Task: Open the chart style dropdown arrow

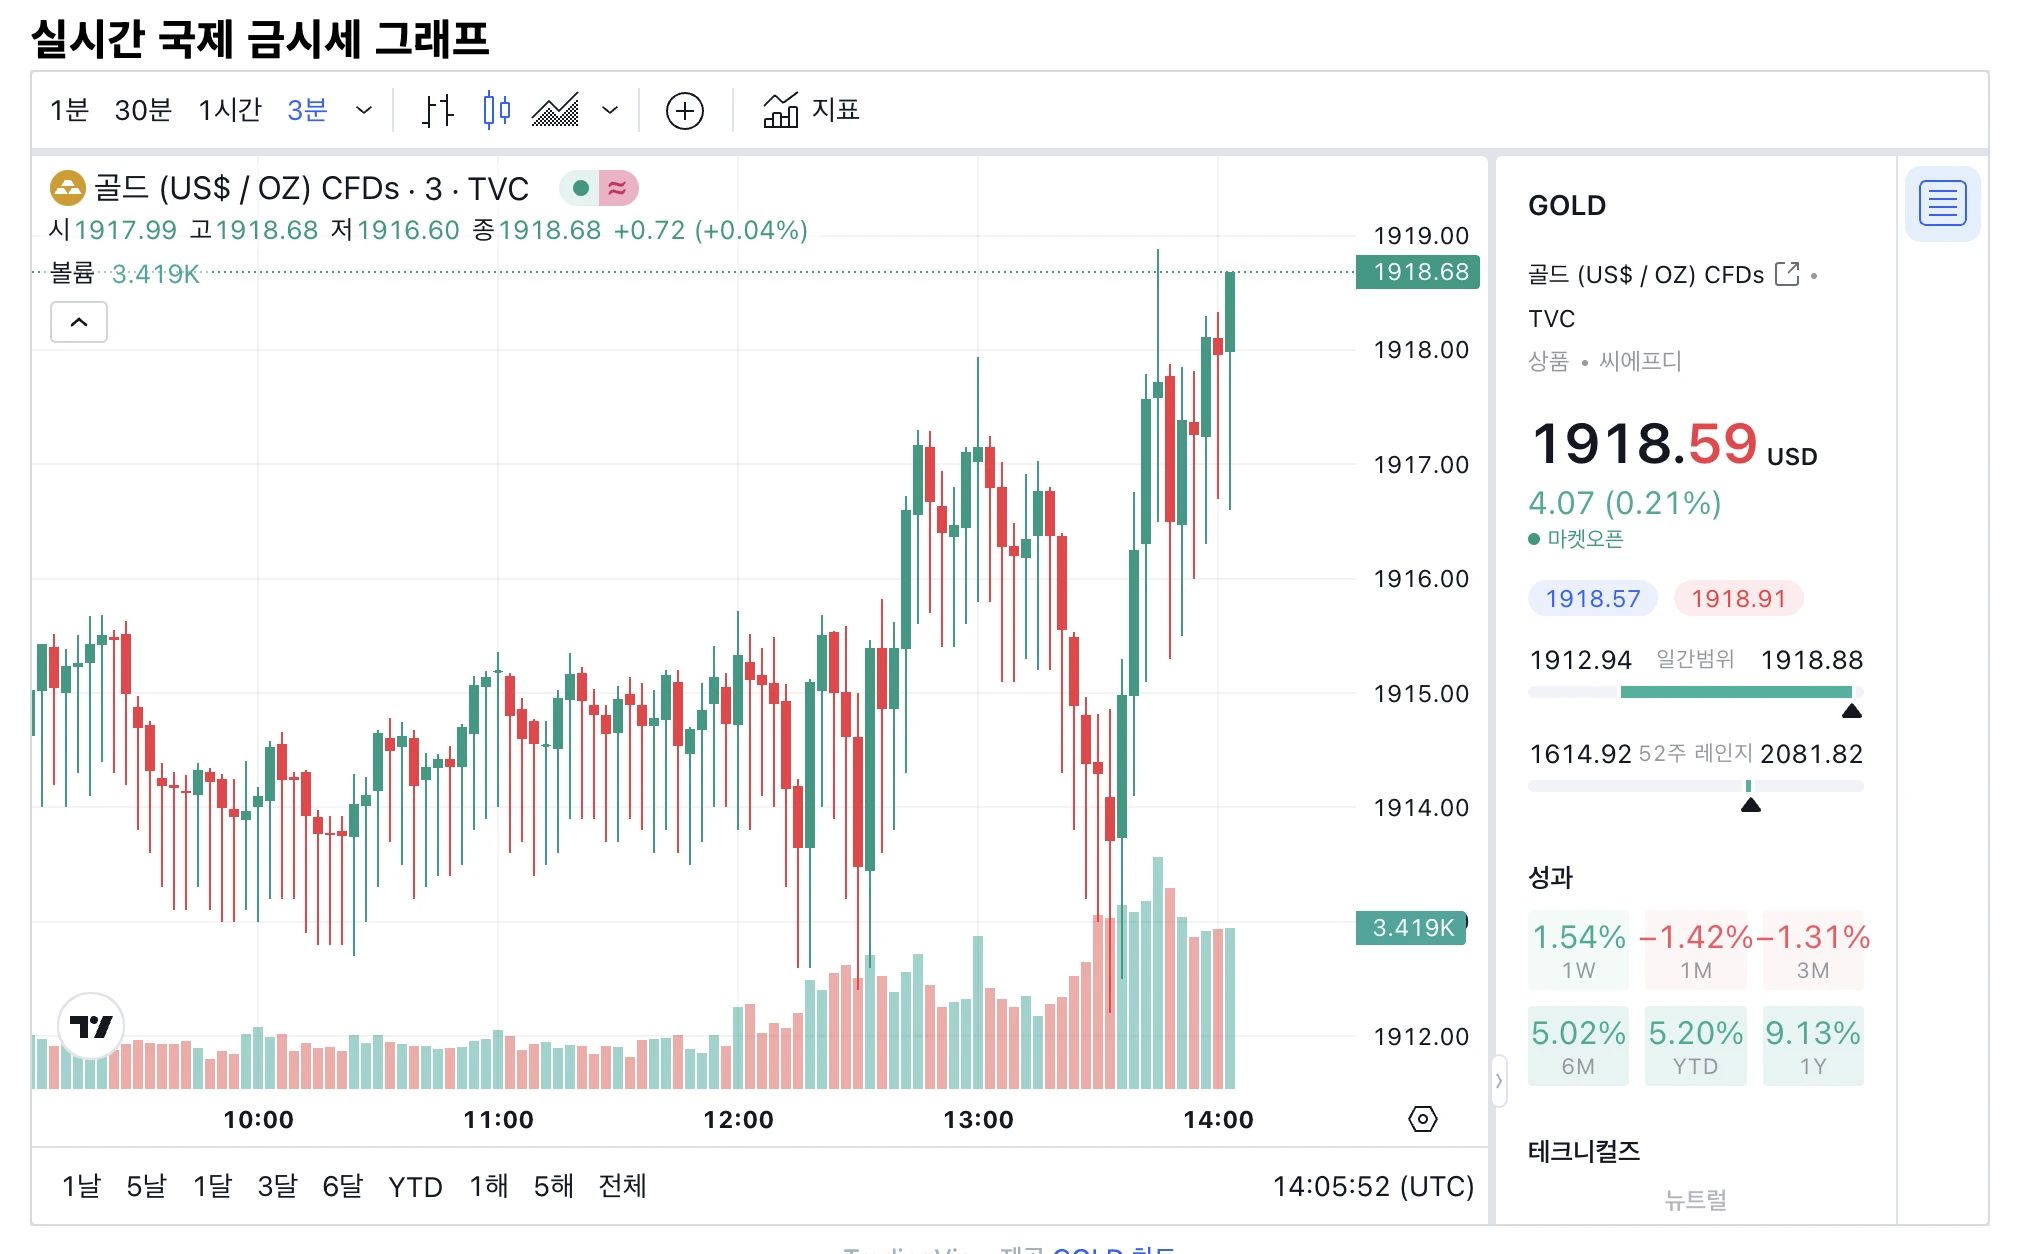Action: click(x=610, y=110)
